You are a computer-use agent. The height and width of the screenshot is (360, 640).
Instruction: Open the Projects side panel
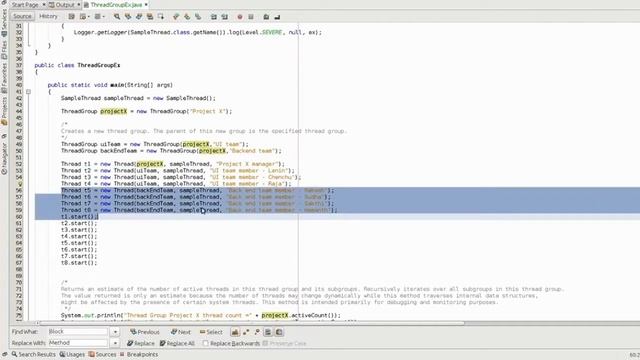click(x=4, y=110)
